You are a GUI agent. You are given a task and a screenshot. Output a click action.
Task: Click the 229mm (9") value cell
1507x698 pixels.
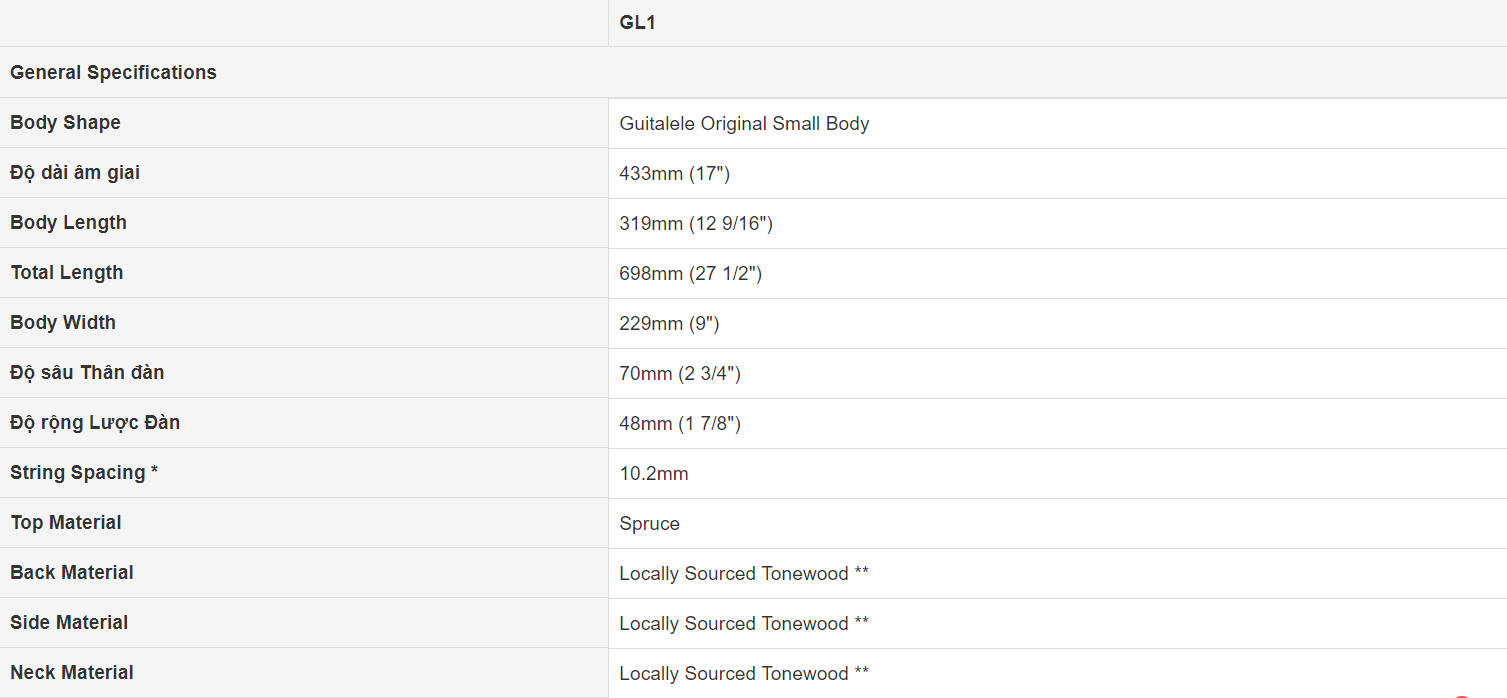point(669,324)
